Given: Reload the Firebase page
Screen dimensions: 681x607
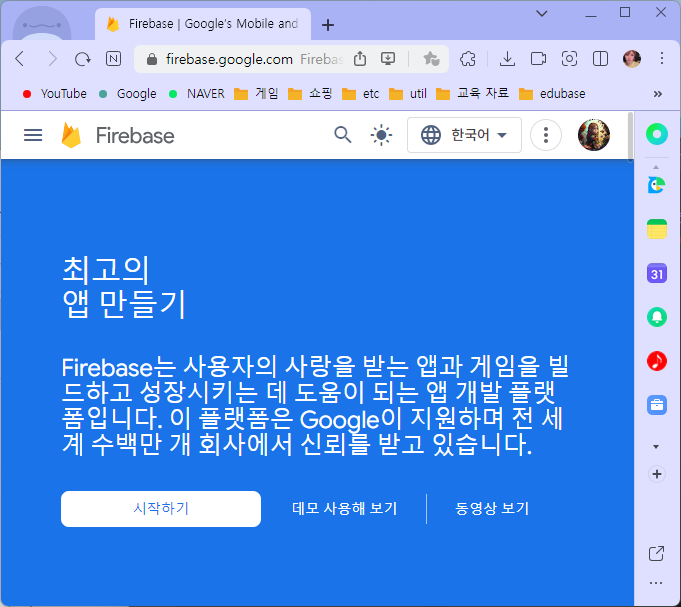Looking at the screenshot, I should coord(83,59).
